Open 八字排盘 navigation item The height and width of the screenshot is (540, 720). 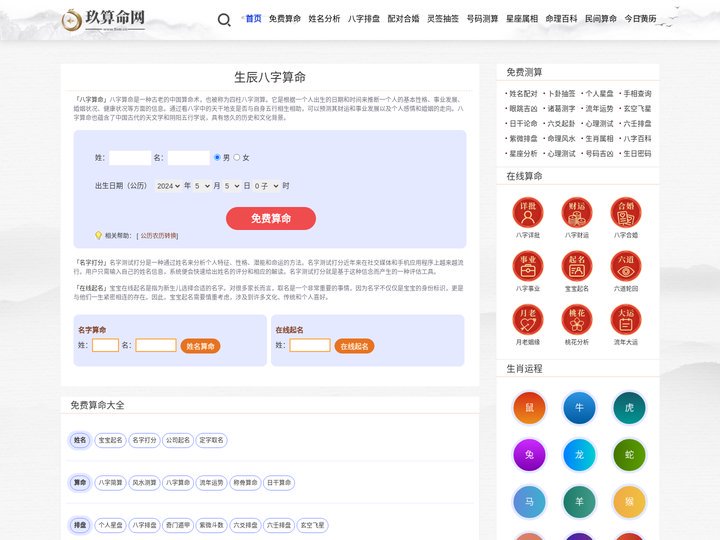point(364,19)
